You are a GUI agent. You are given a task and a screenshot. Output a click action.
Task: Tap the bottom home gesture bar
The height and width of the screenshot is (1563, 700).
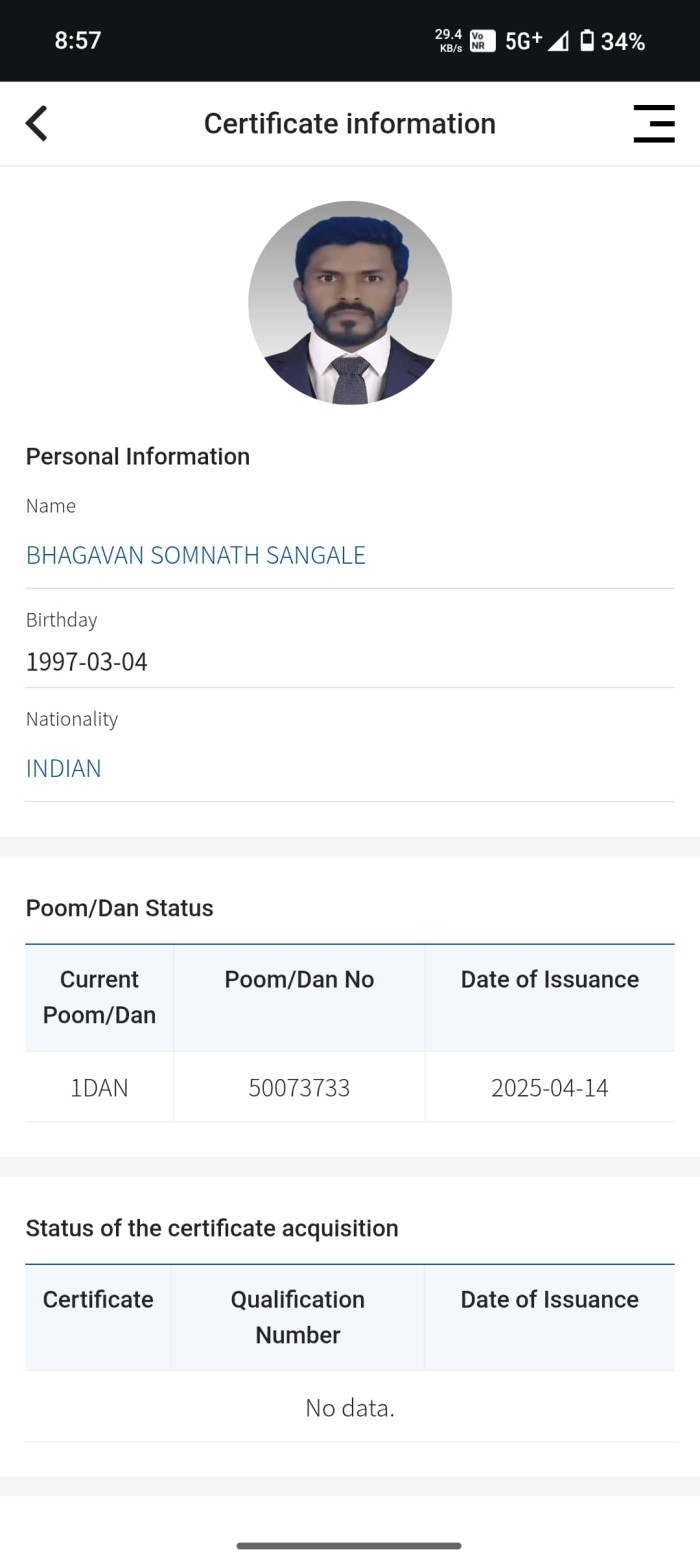click(x=349, y=1546)
